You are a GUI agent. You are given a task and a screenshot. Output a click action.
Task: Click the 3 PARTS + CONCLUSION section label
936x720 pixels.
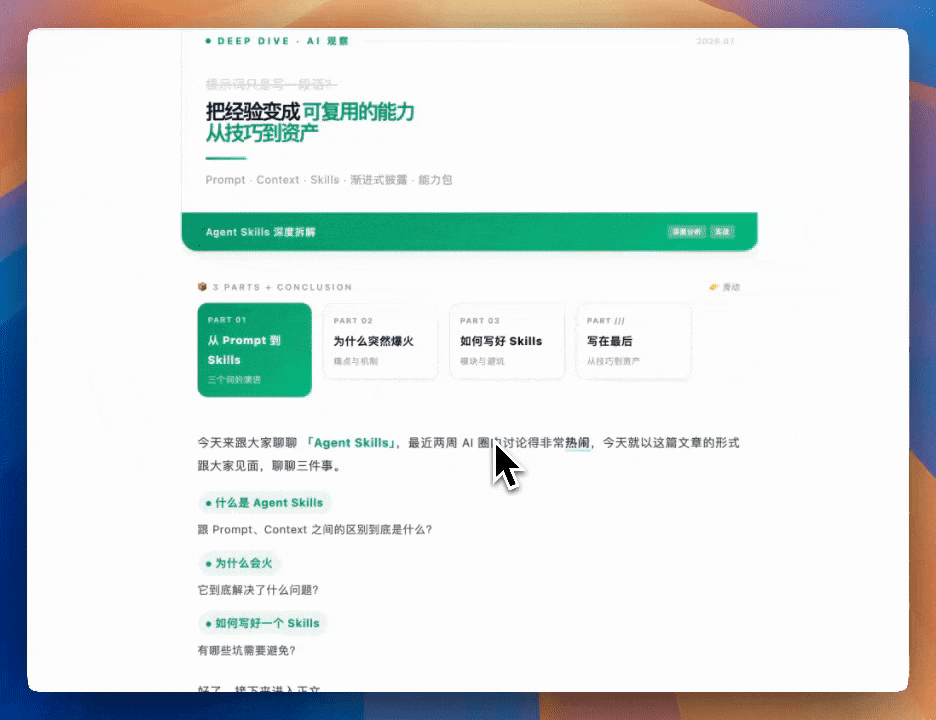click(x=282, y=287)
